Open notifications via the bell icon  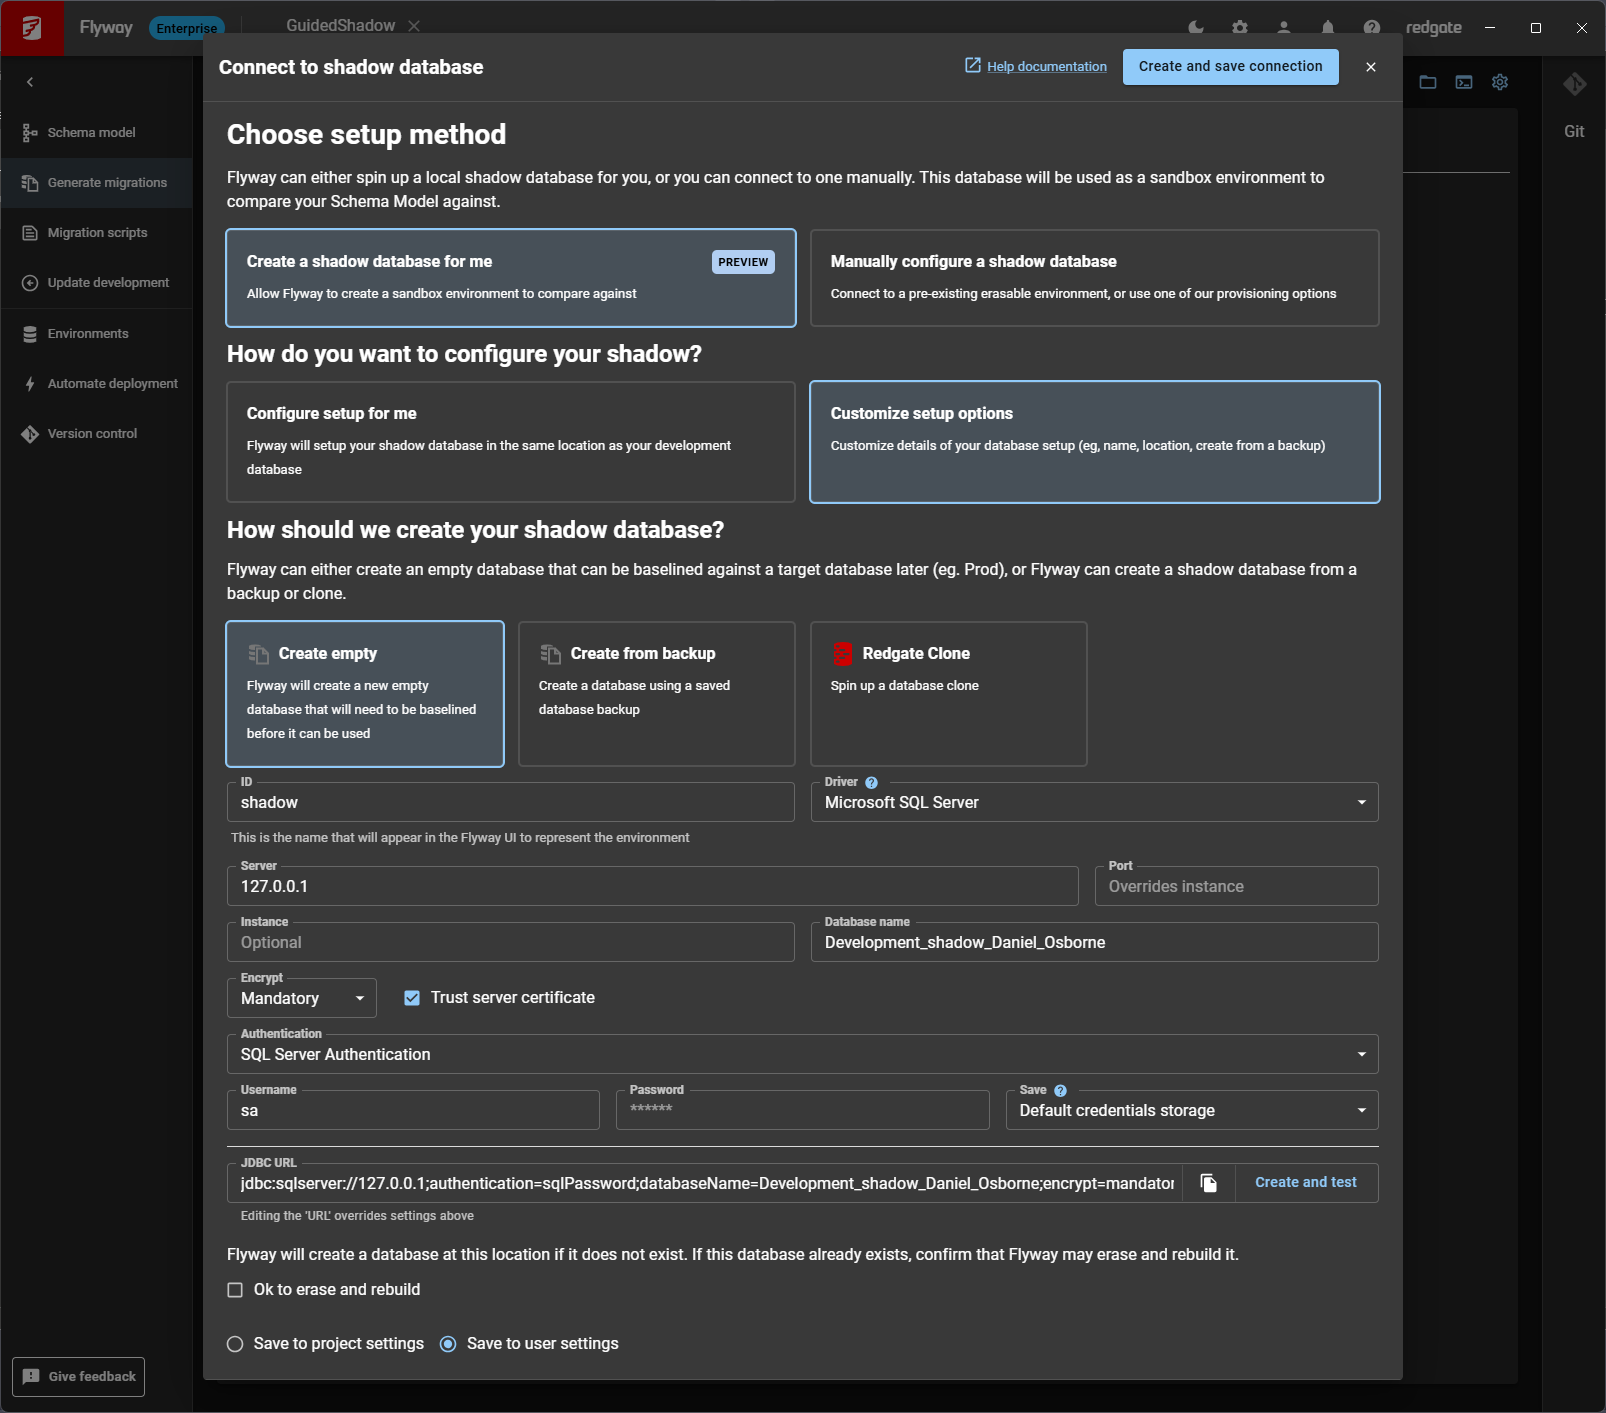[1328, 28]
